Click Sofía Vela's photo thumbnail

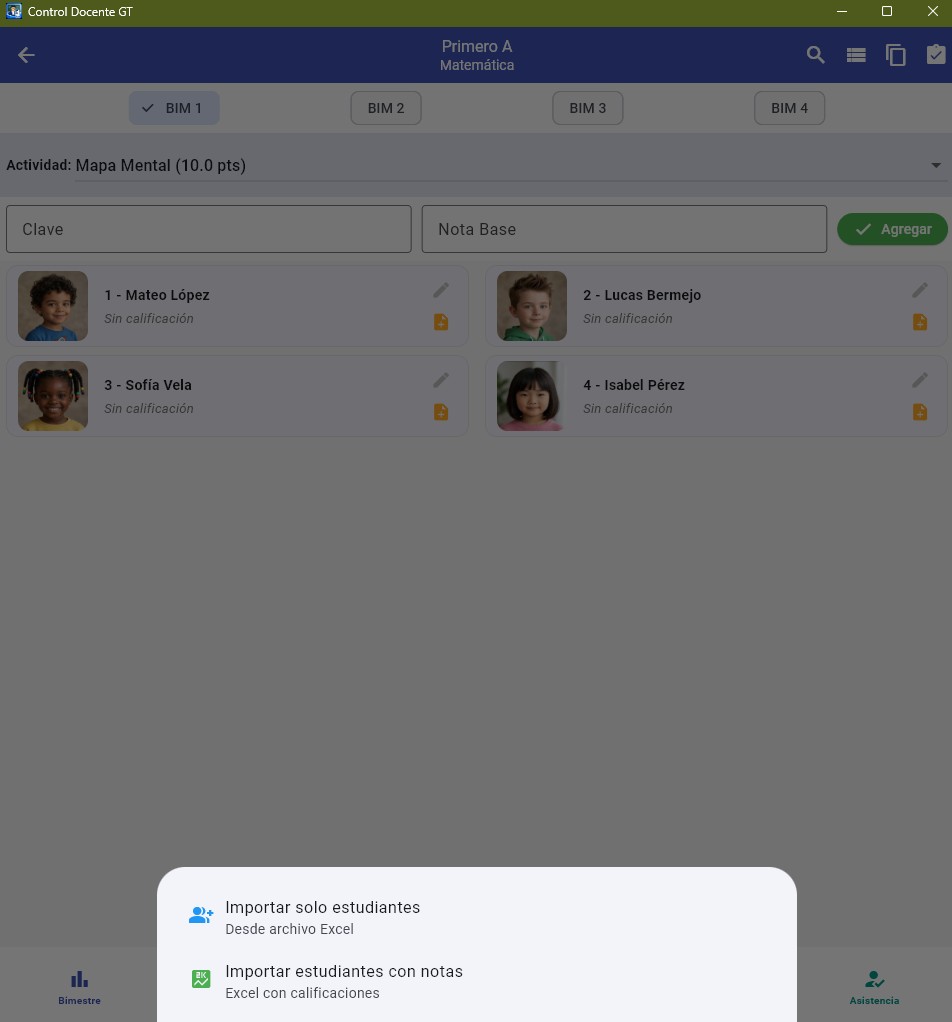point(53,396)
